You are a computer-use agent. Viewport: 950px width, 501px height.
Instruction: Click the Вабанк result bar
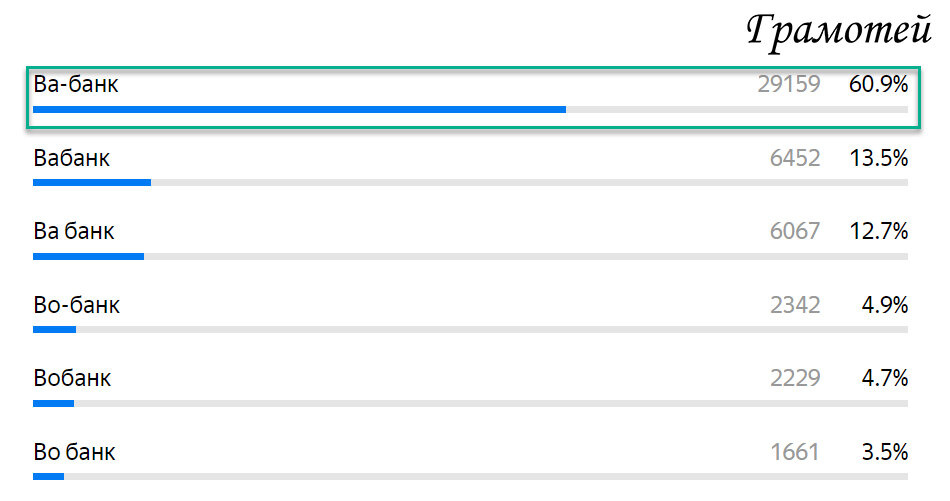click(470, 182)
